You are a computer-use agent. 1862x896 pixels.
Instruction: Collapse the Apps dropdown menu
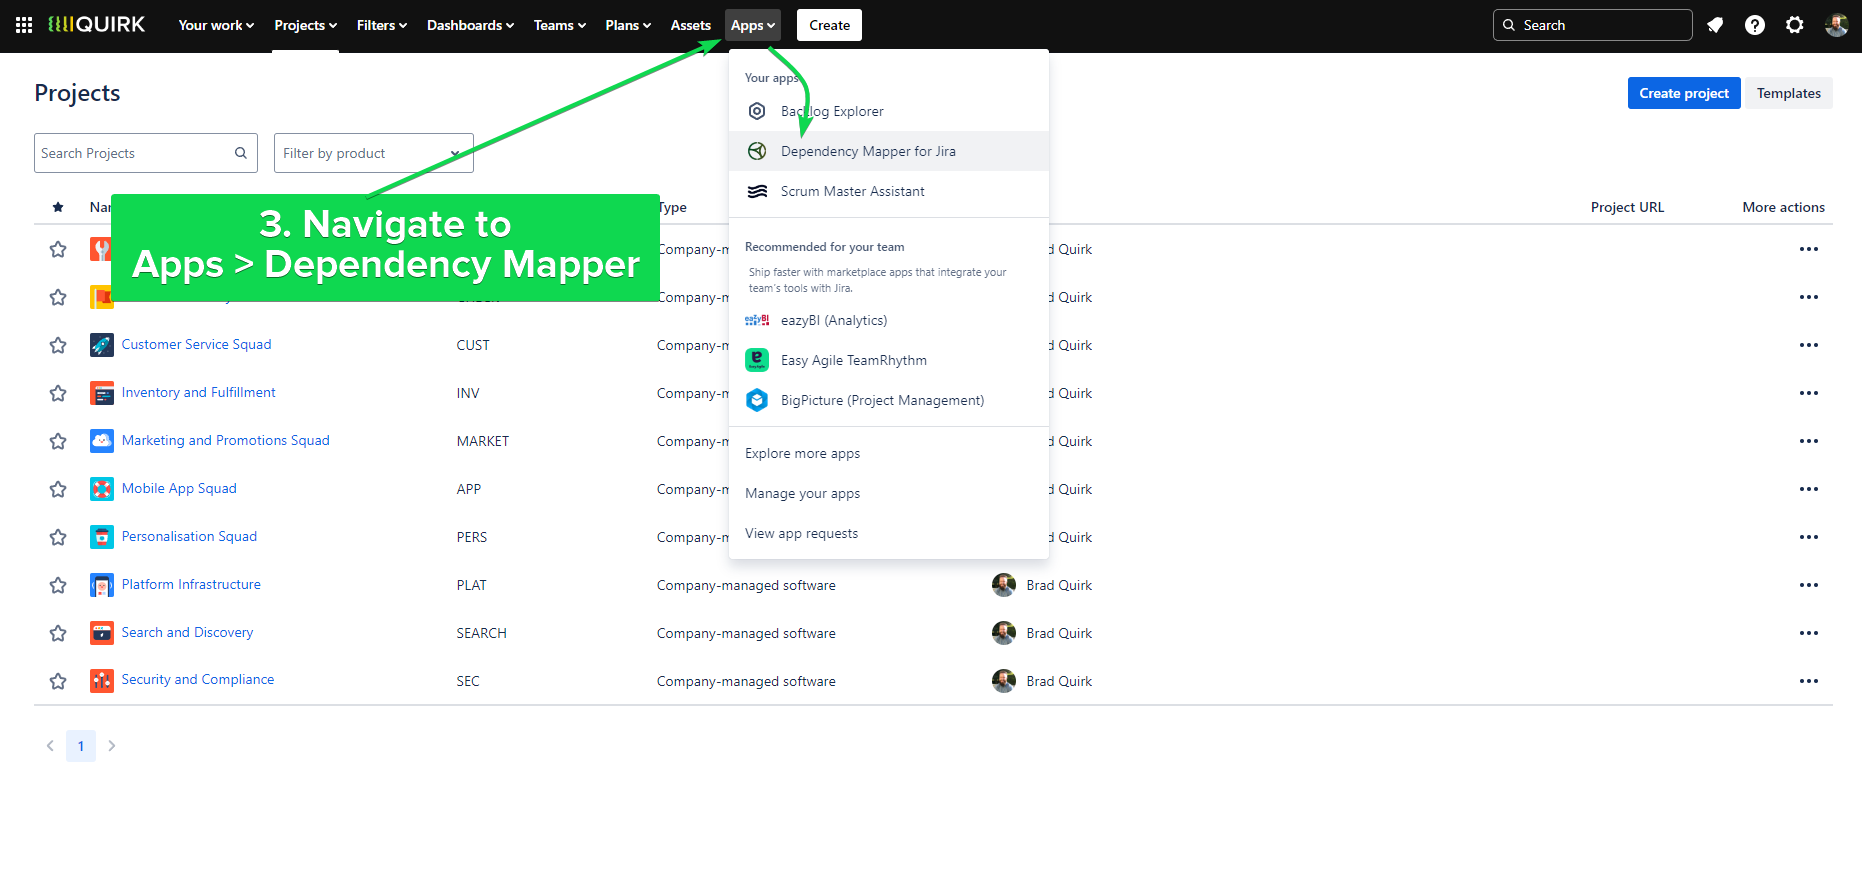tap(753, 25)
